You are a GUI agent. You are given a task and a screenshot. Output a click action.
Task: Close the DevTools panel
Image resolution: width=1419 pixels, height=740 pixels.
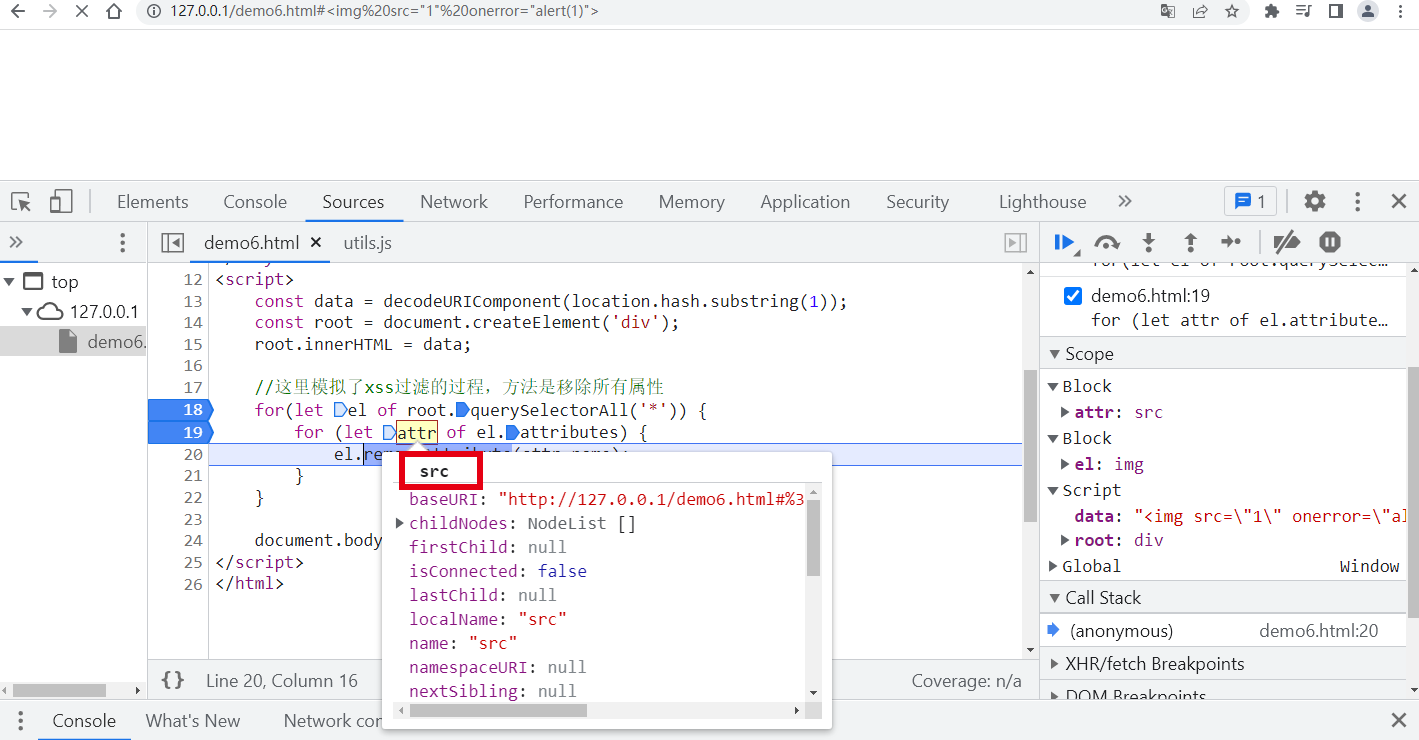[x=1399, y=201]
